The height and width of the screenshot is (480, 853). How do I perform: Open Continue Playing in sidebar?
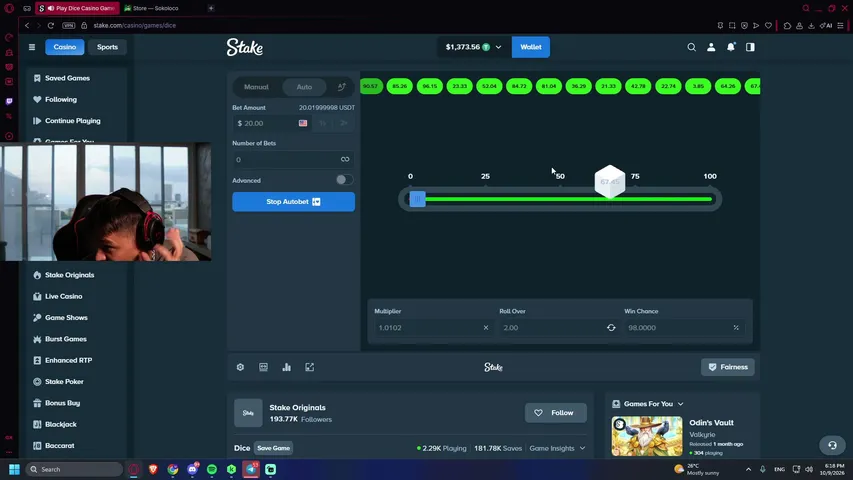tap(73, 121)
